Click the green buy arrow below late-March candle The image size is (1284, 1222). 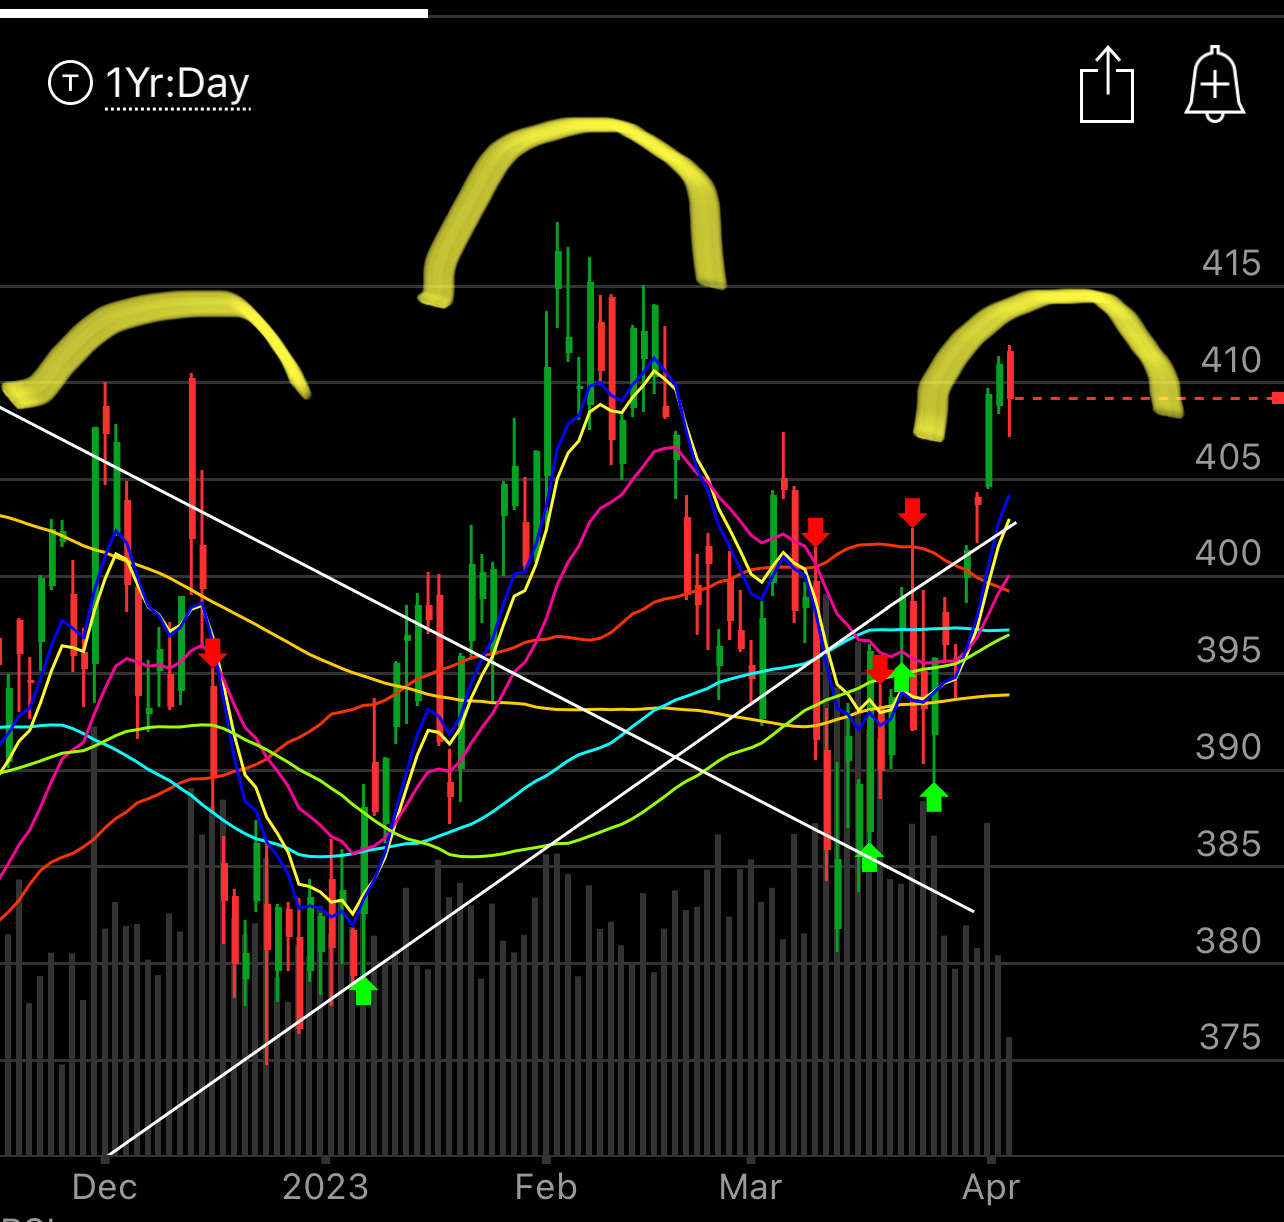click(933, 797)
